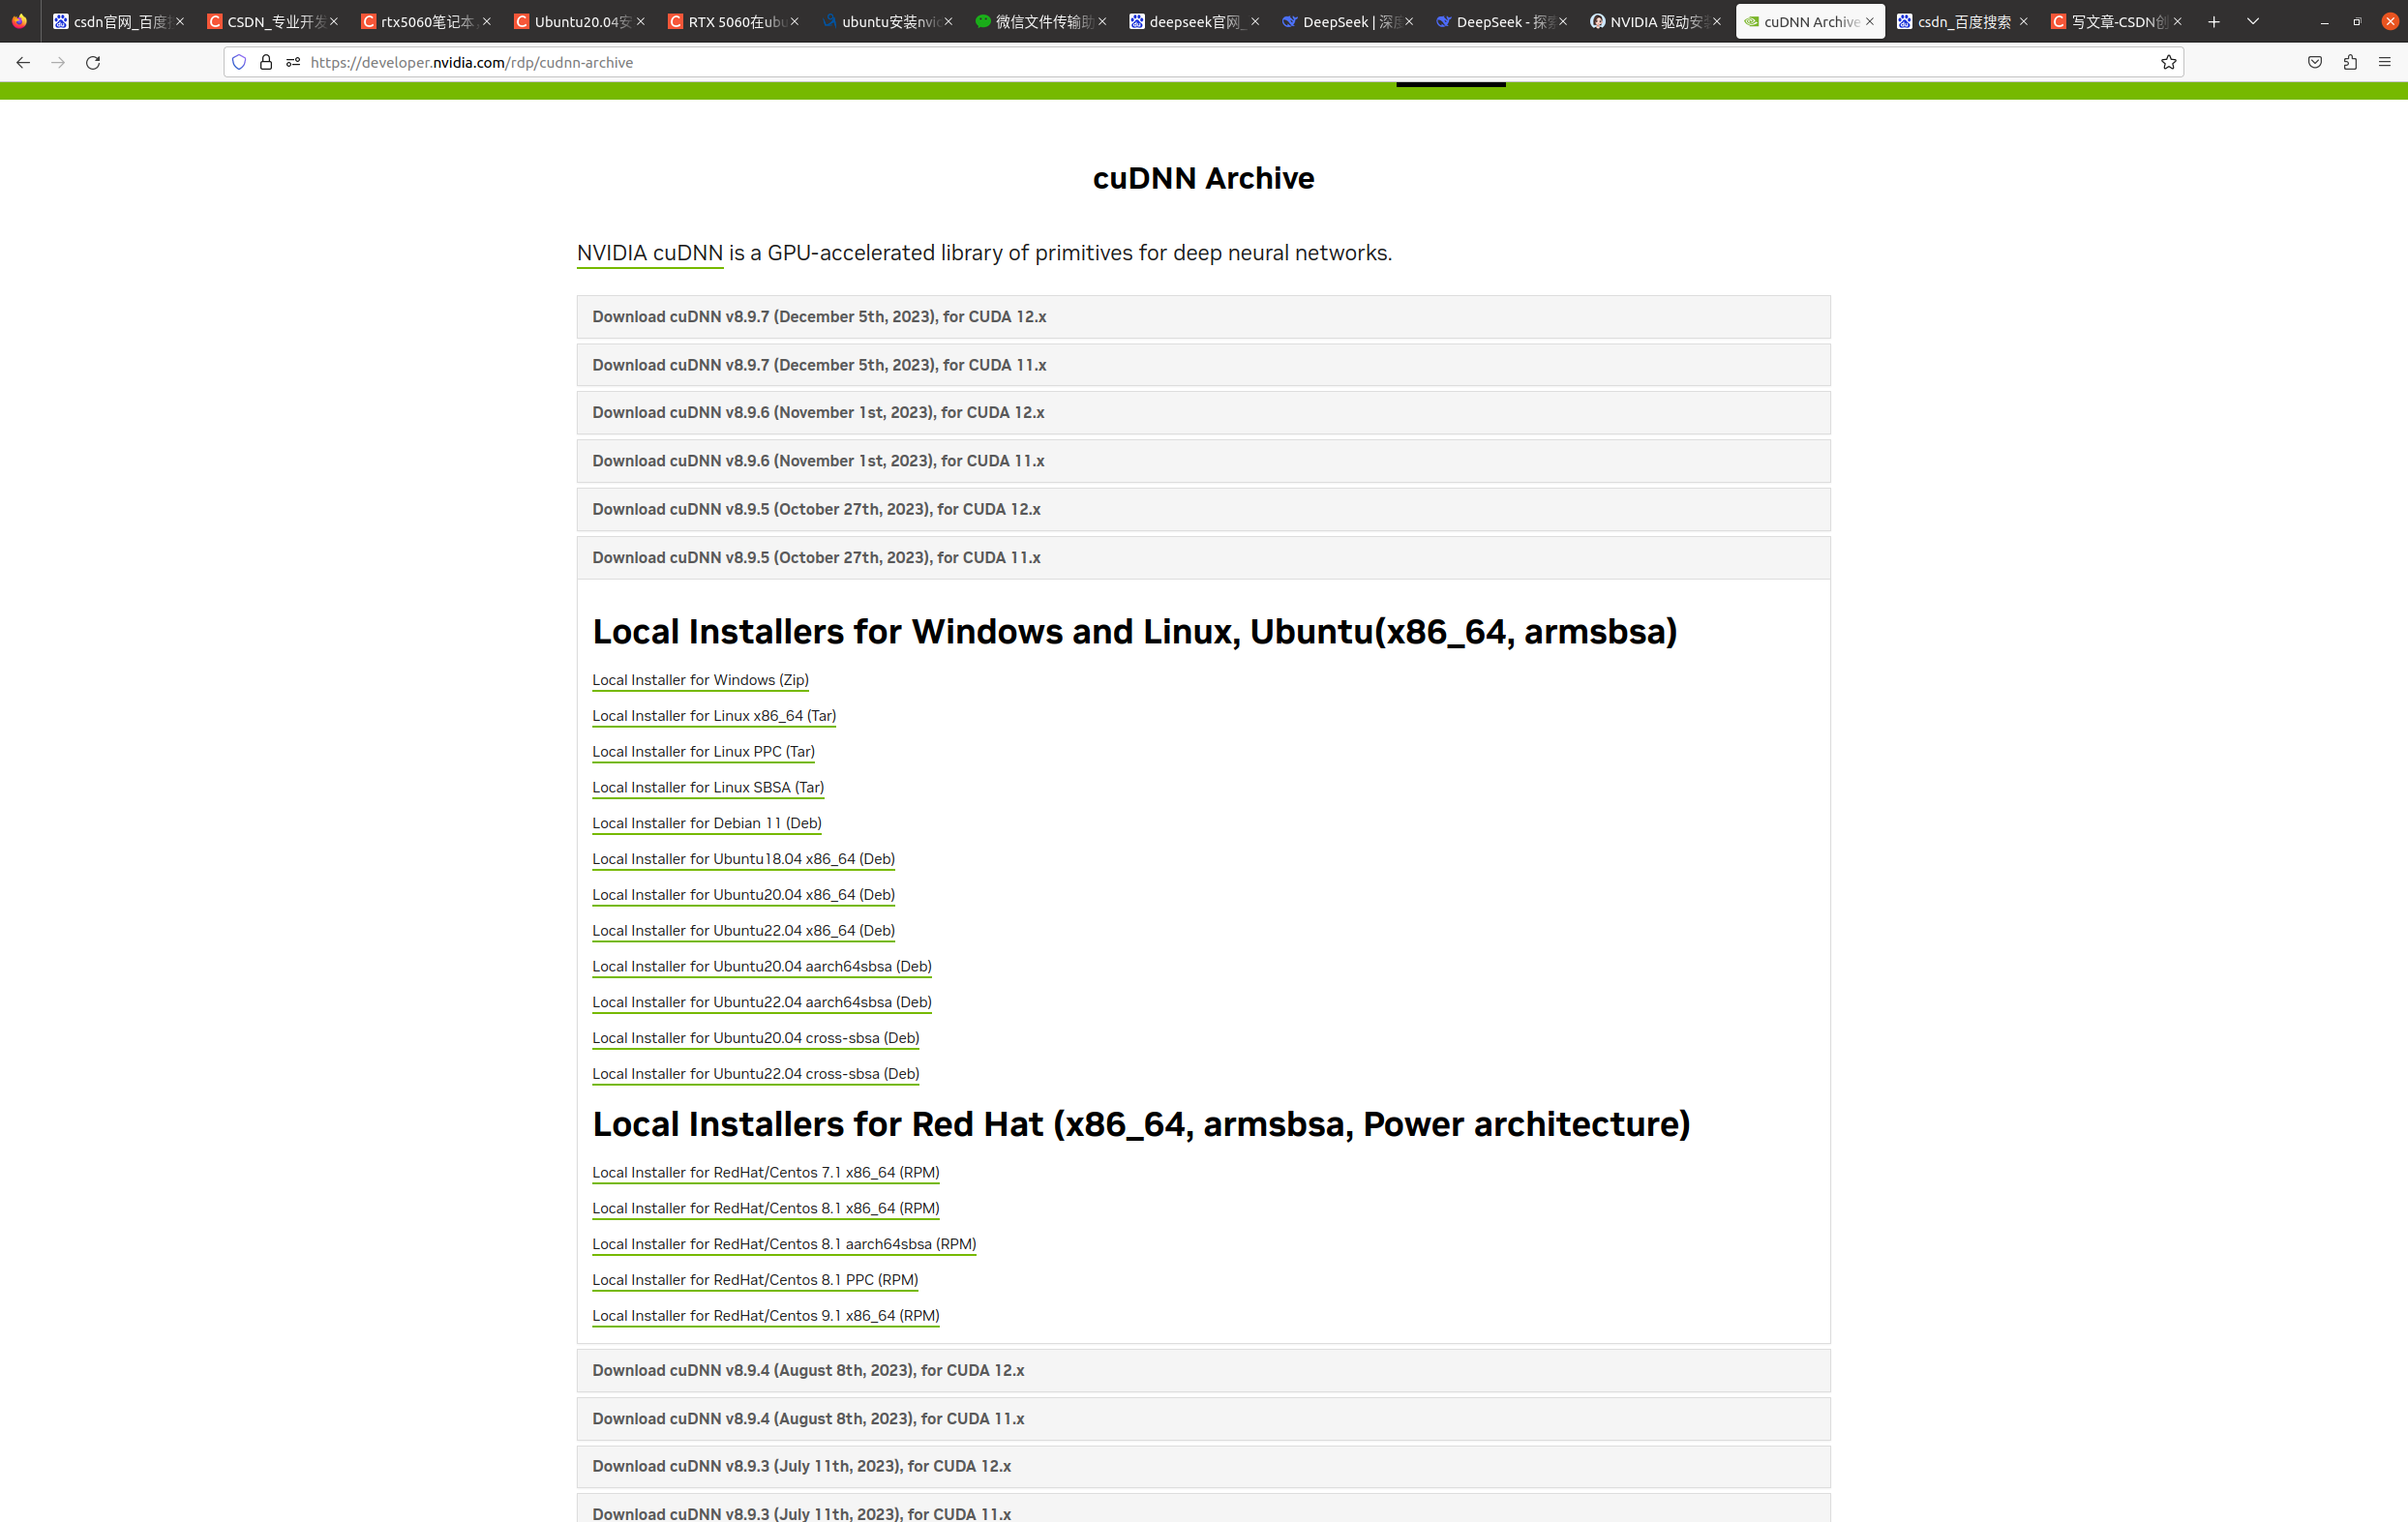2408x1522 pixels.
Task: Close the 'csdn_百度搜索' tab
Action: pos(2024,21)
